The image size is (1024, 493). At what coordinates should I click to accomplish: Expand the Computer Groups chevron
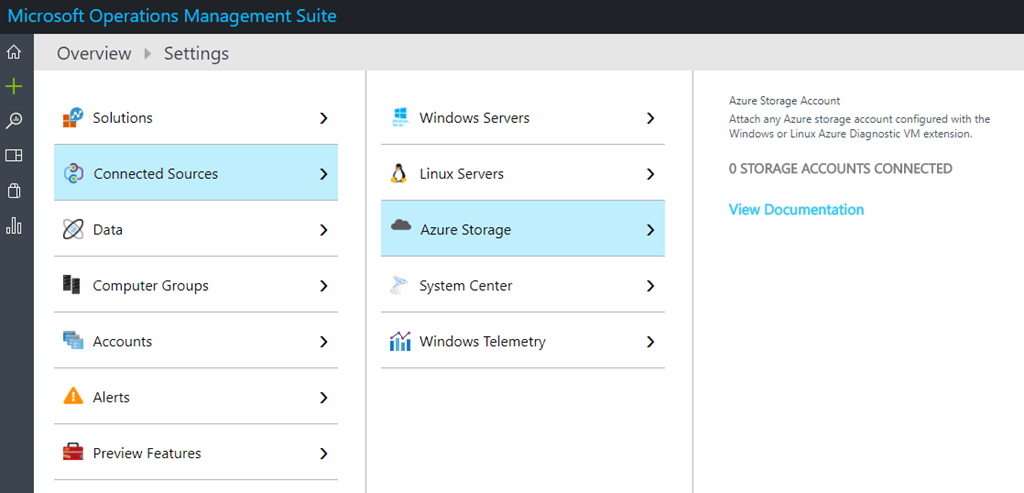[x=323, y=286]
